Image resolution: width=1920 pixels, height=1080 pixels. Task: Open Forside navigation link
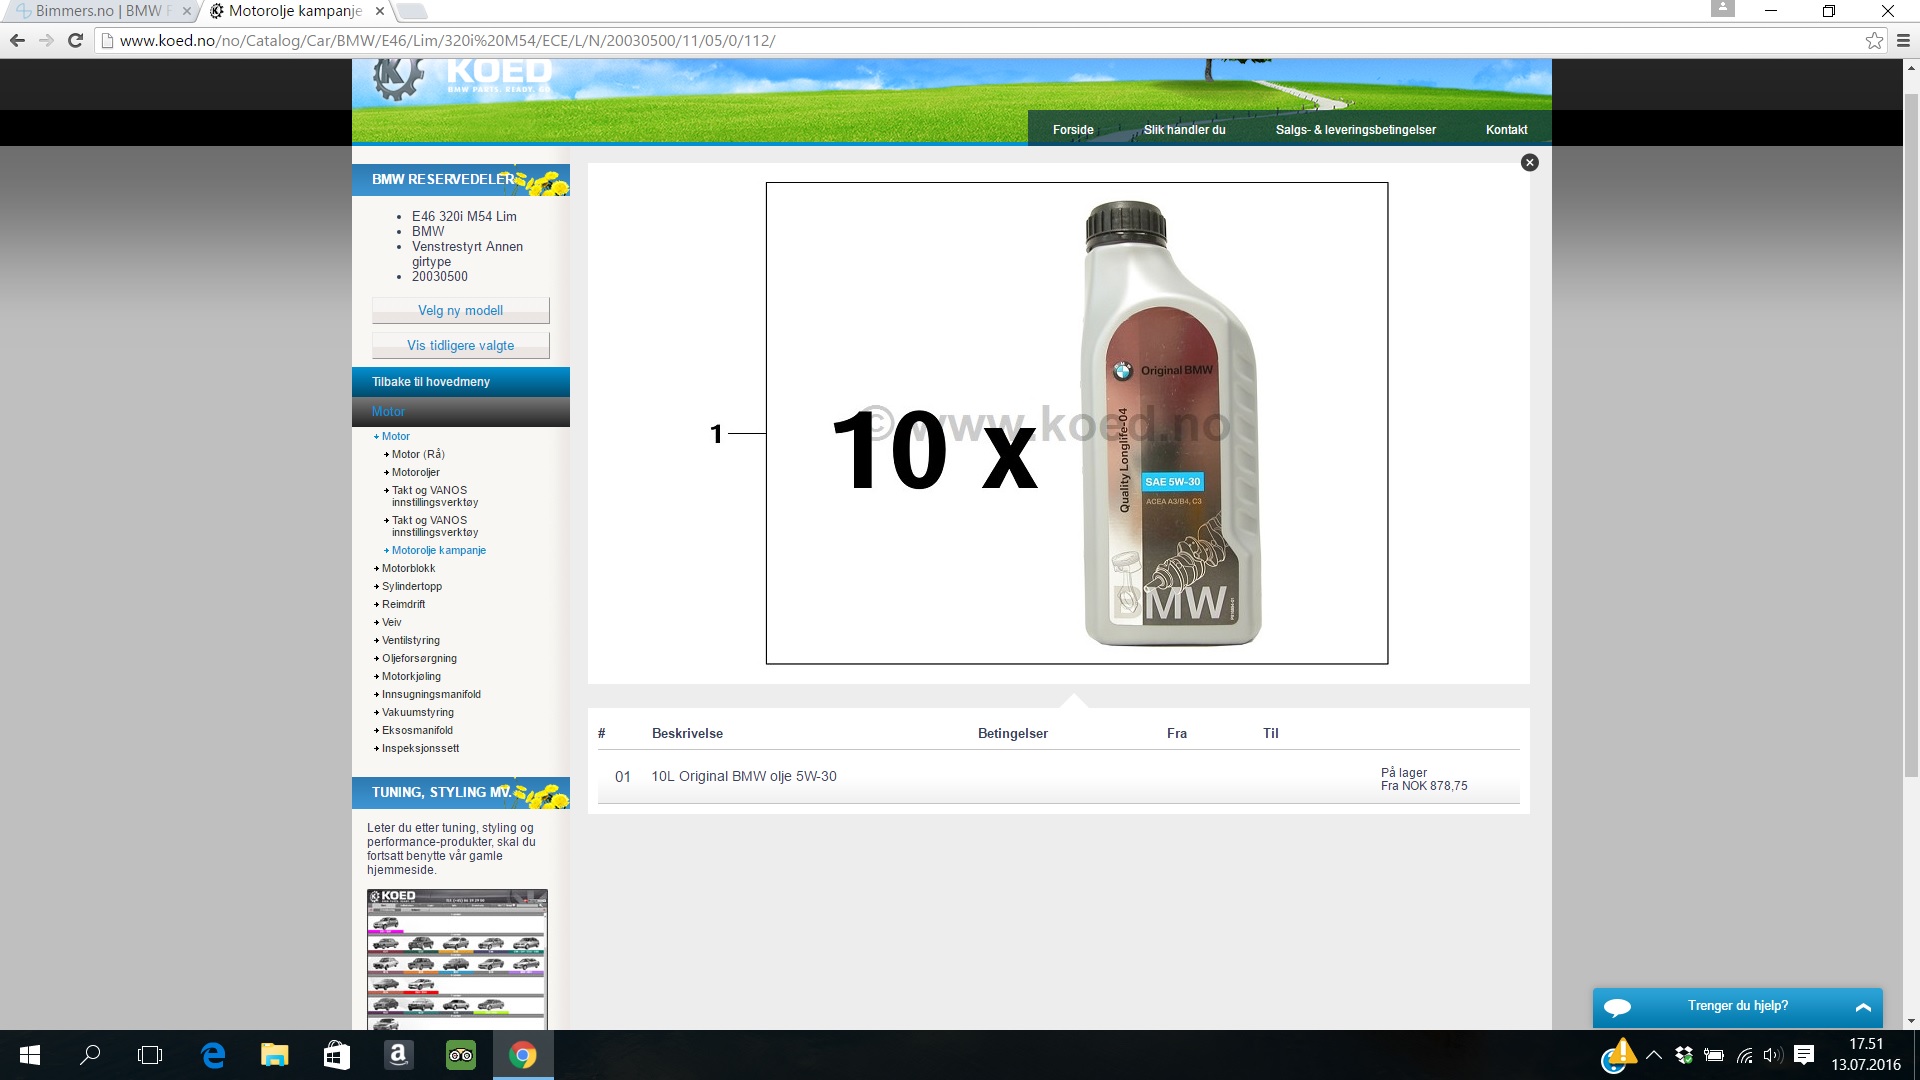[x=1073, y=130]
